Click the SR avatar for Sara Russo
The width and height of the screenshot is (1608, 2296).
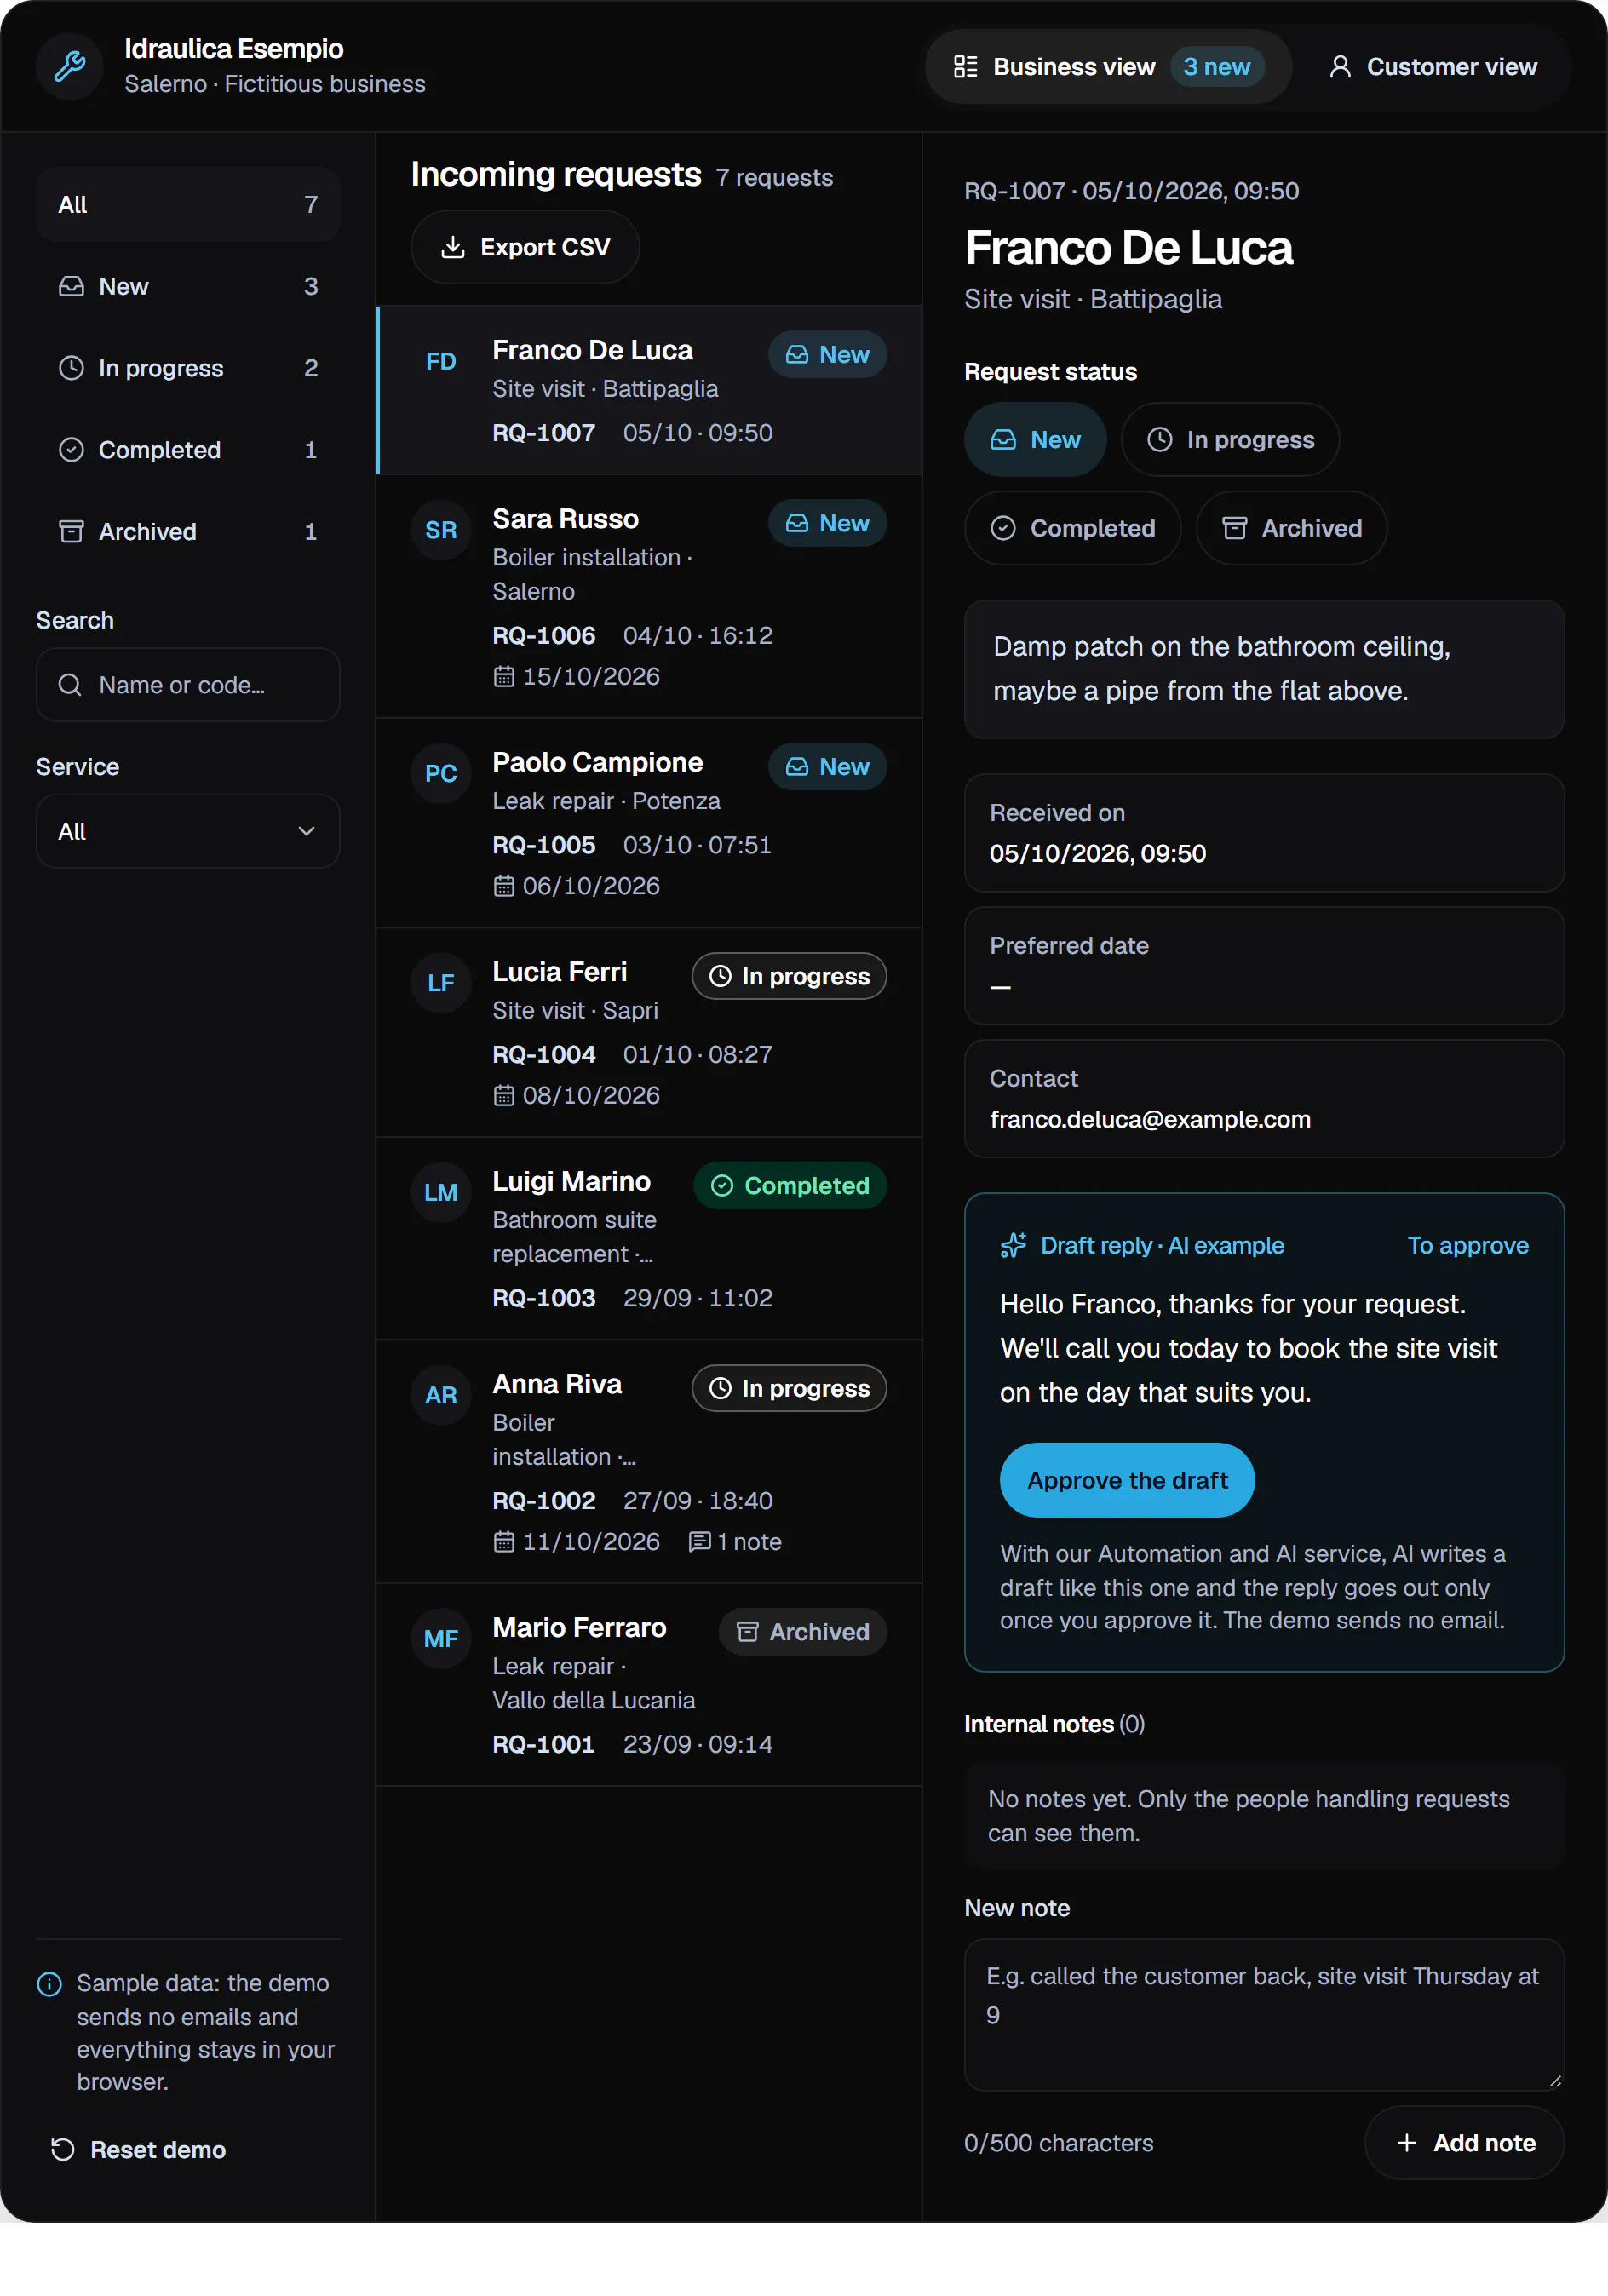pyautogui.click(x=441, y=530)
